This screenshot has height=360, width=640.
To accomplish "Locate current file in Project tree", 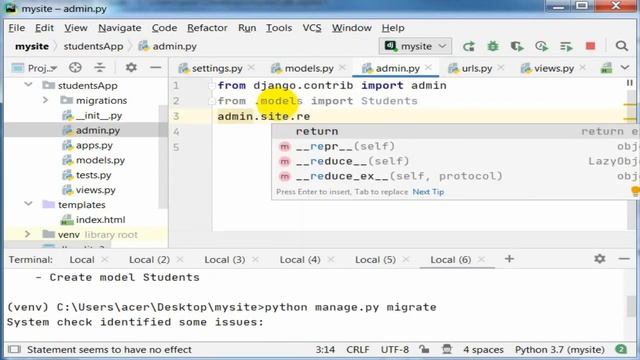I will 75,68.
